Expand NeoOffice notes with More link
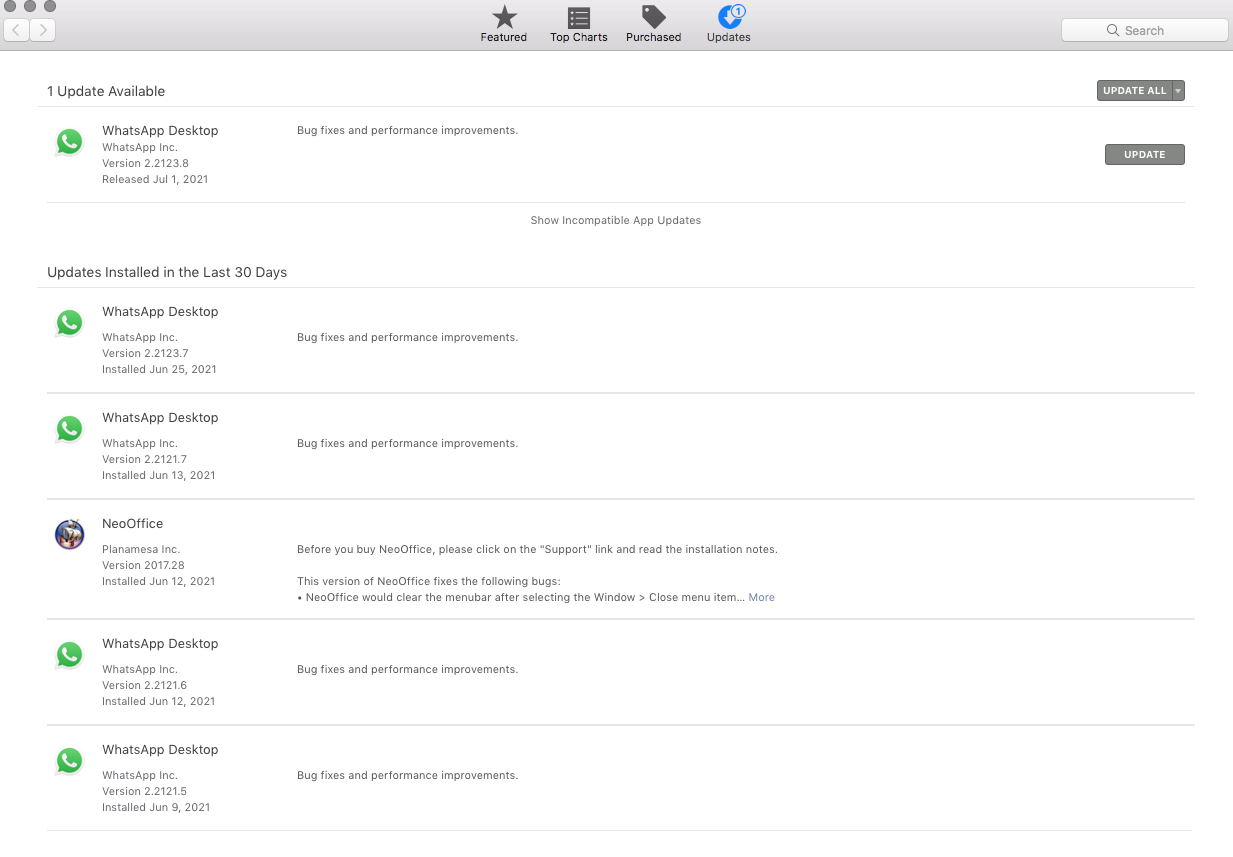Image resolution: width=1233 pixels, height=857 pixels. [x=761, y=597]
